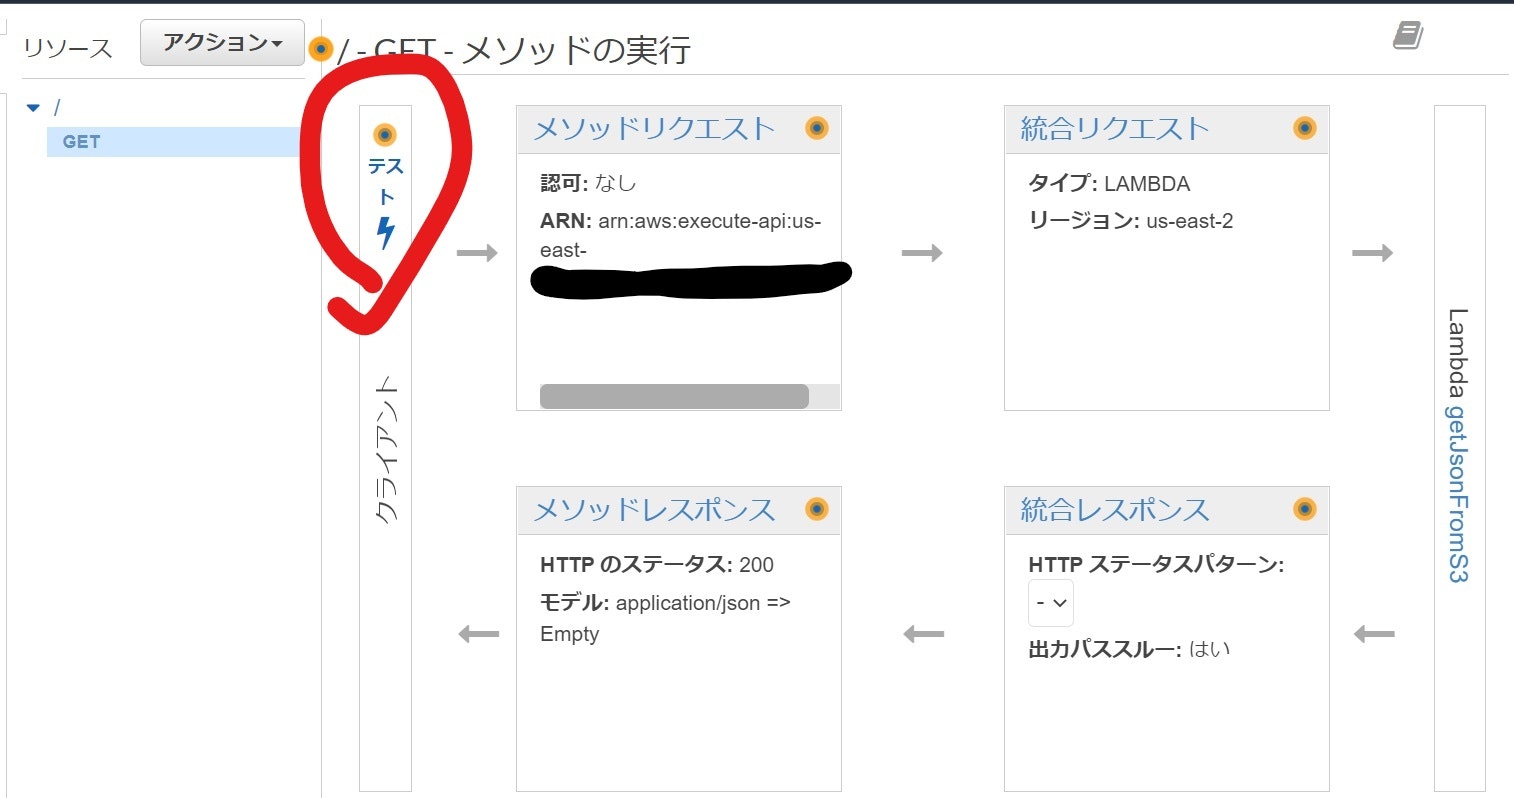1514x798 pixels.
Task: Open メソッドレスポンス settings
Action: (x=655, y=510)
